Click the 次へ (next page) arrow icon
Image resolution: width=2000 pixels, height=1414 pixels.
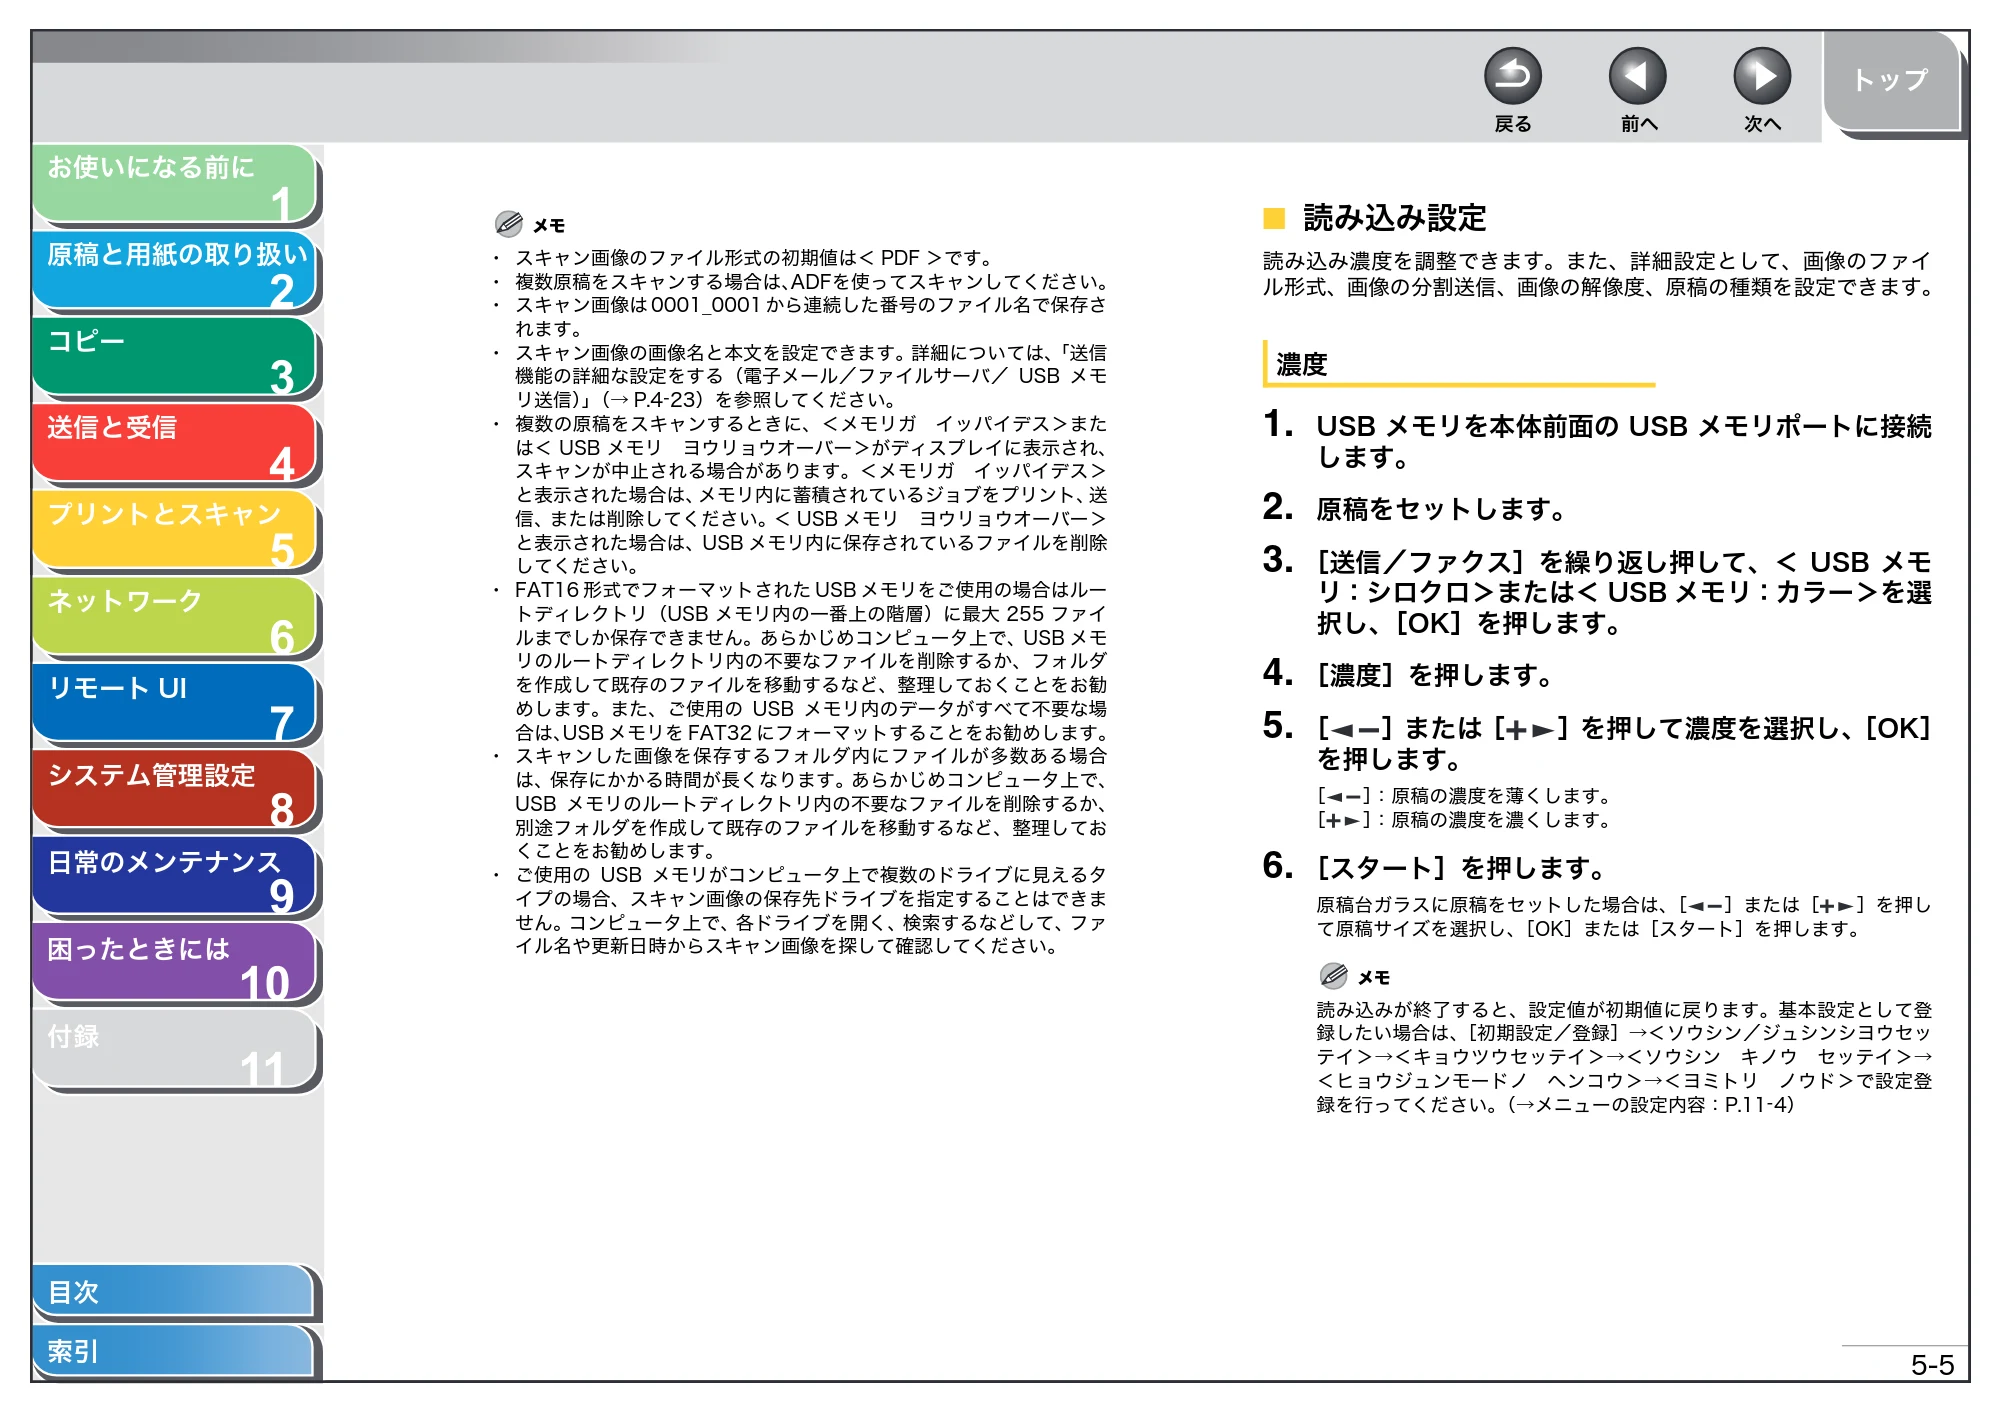click(x=1761, y=76)
